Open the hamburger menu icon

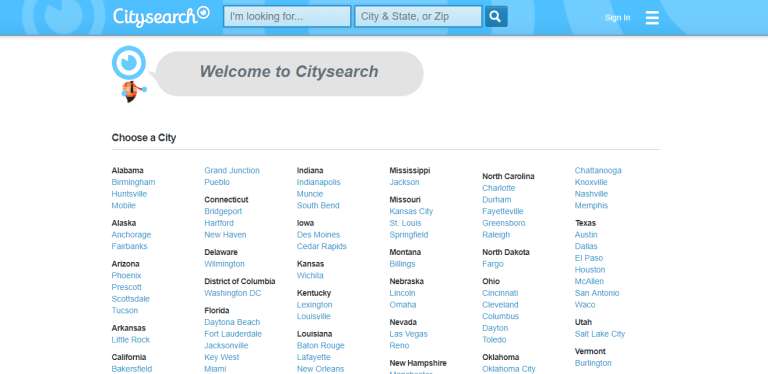pos(652,18)
